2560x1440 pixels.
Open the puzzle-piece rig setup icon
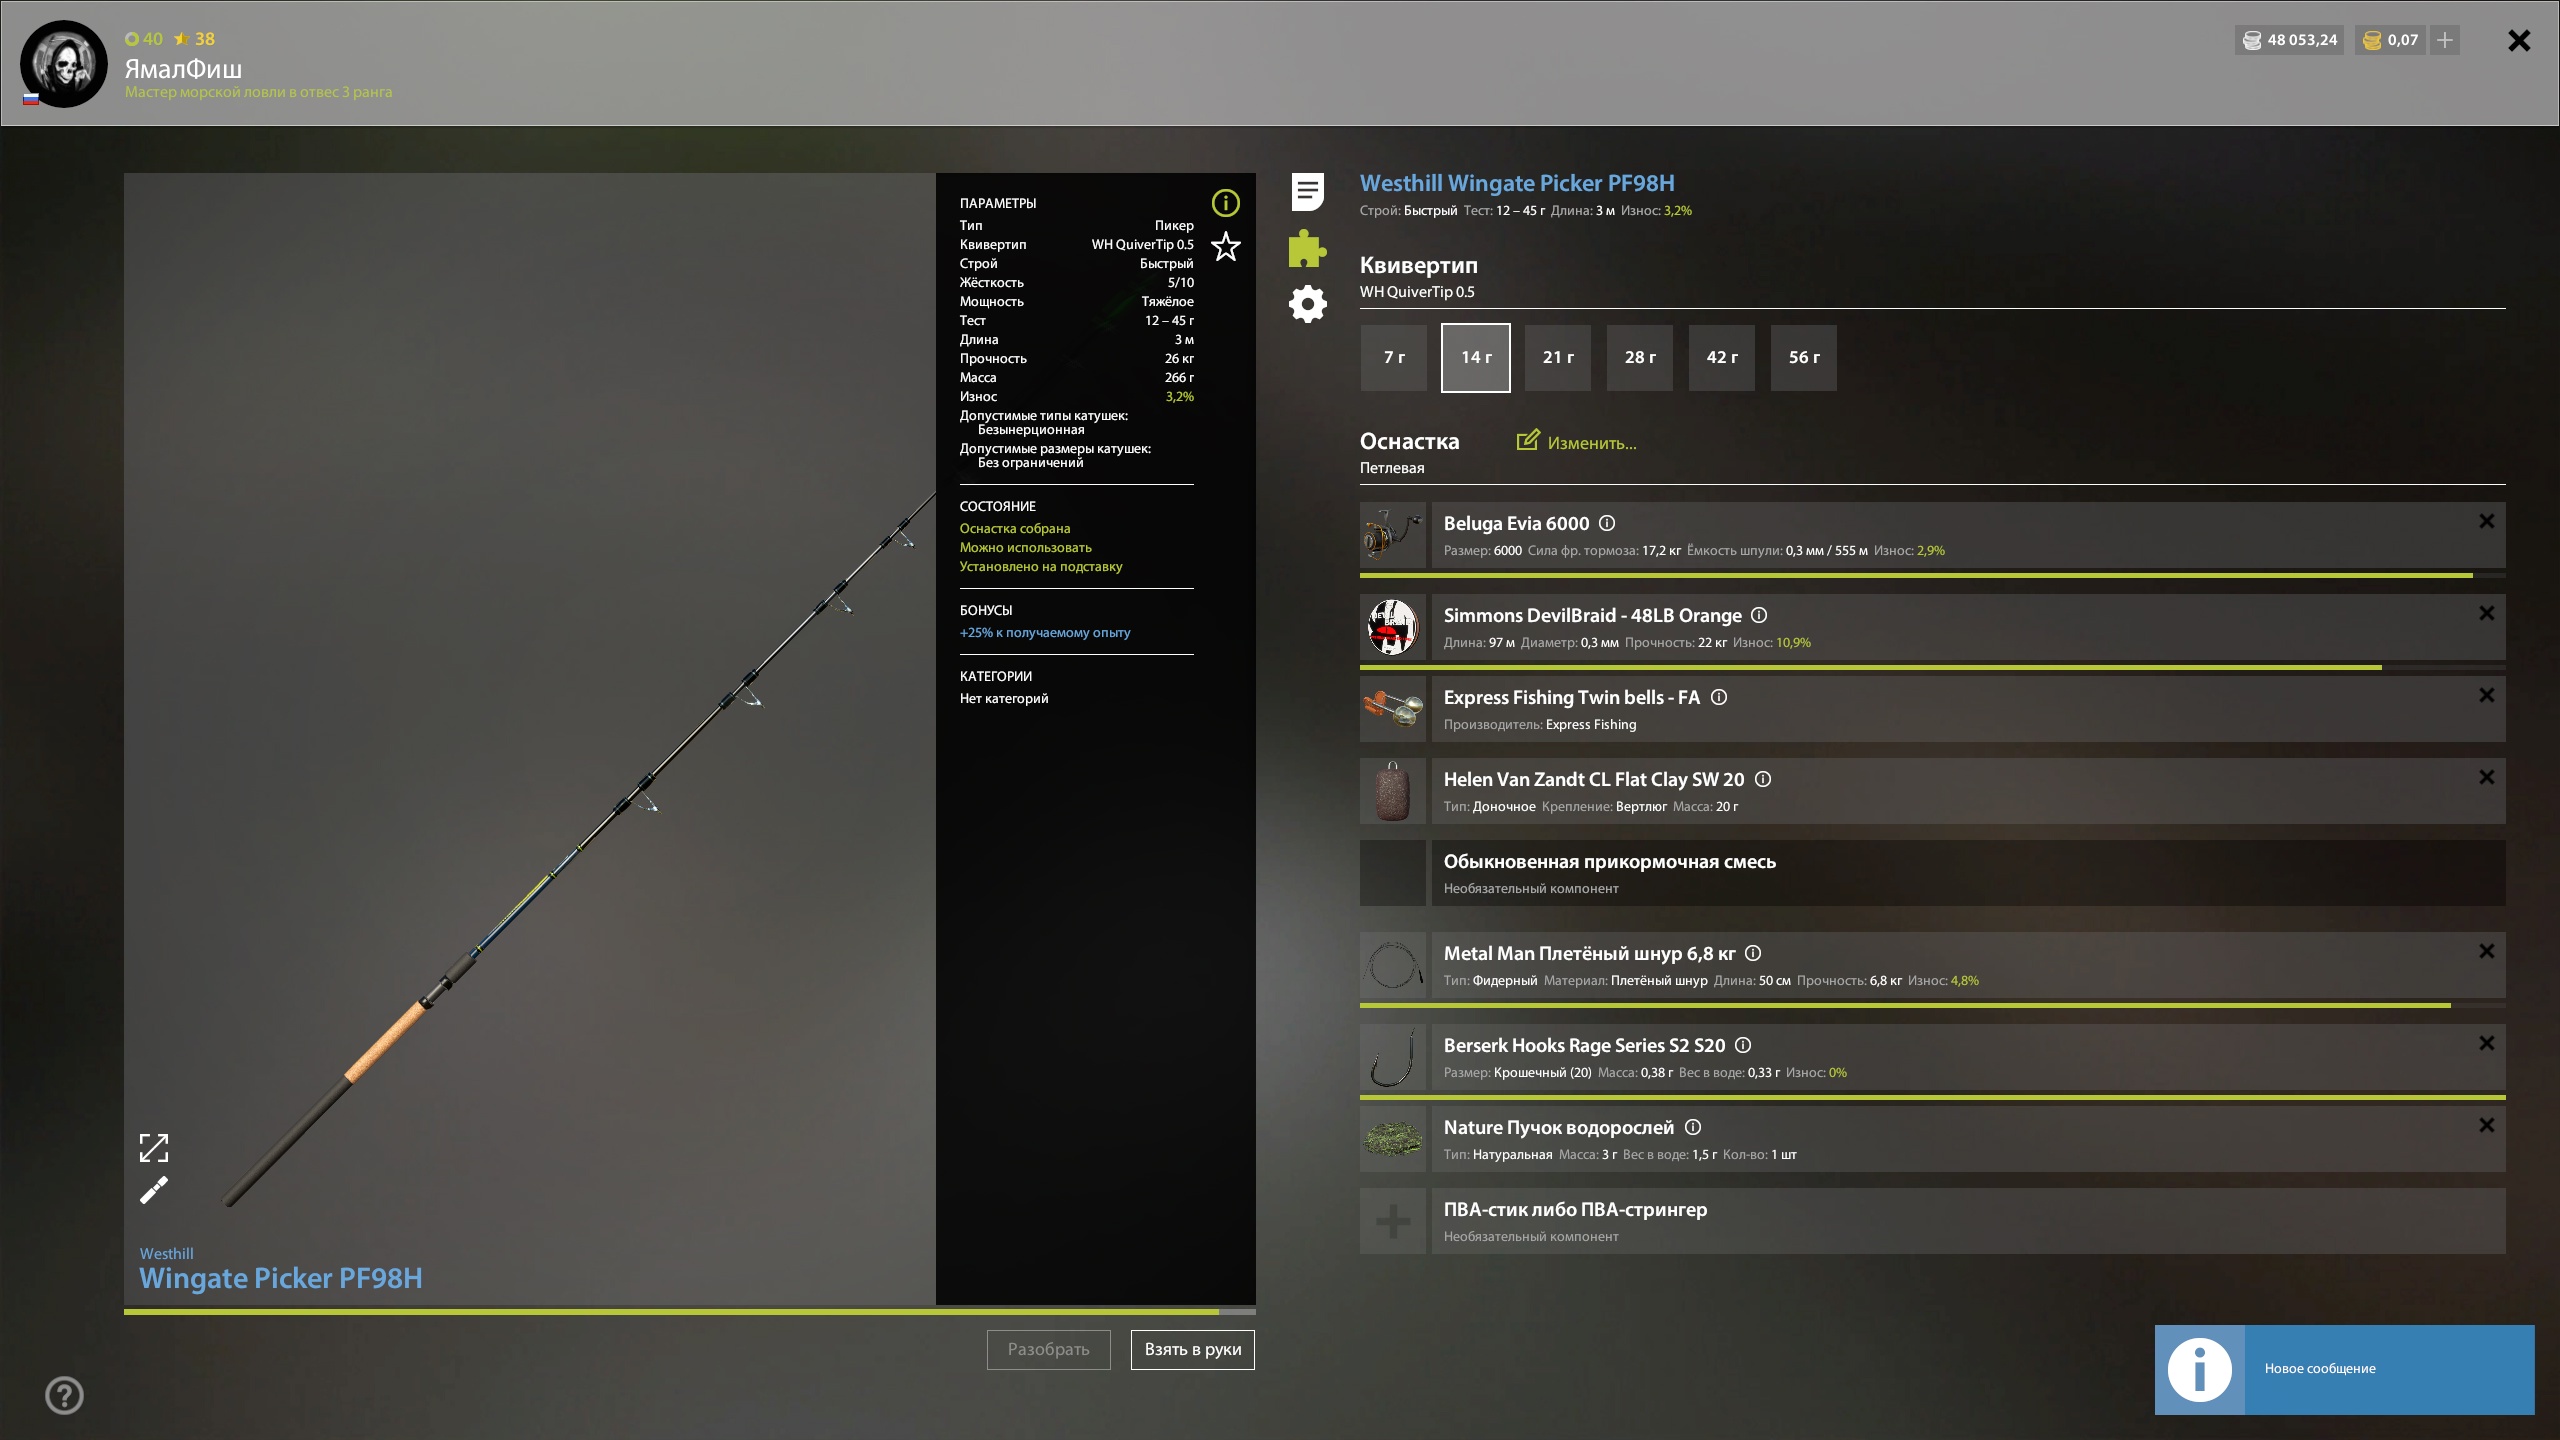pos(1307,248)
